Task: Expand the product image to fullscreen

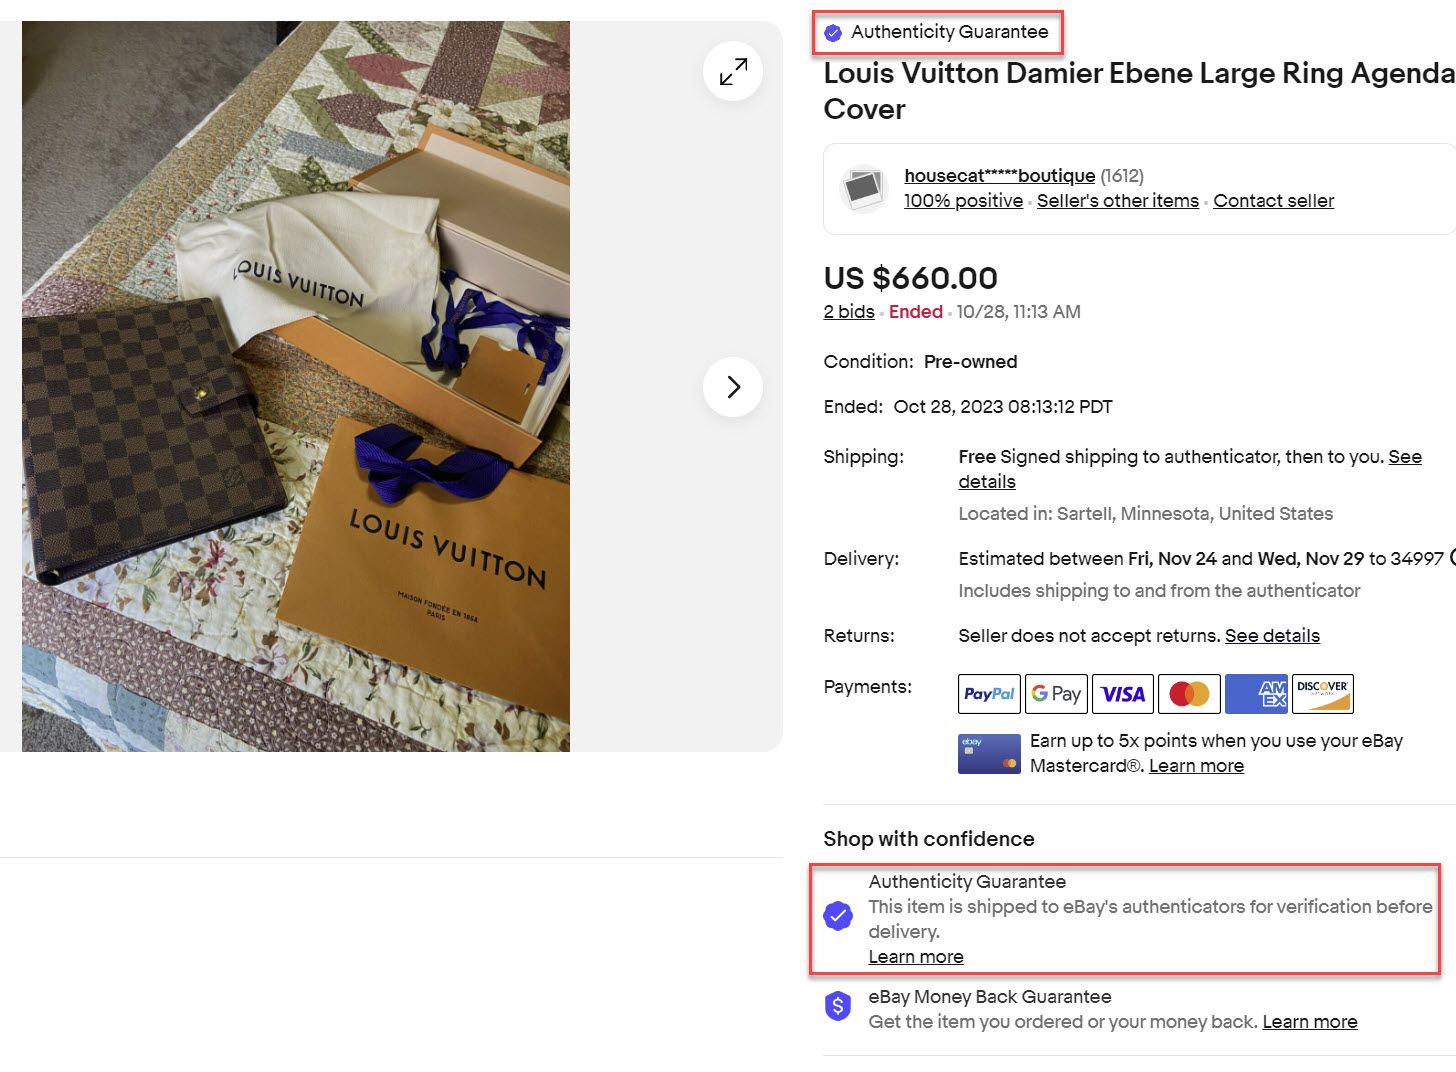Action: [x=733, y=71]
